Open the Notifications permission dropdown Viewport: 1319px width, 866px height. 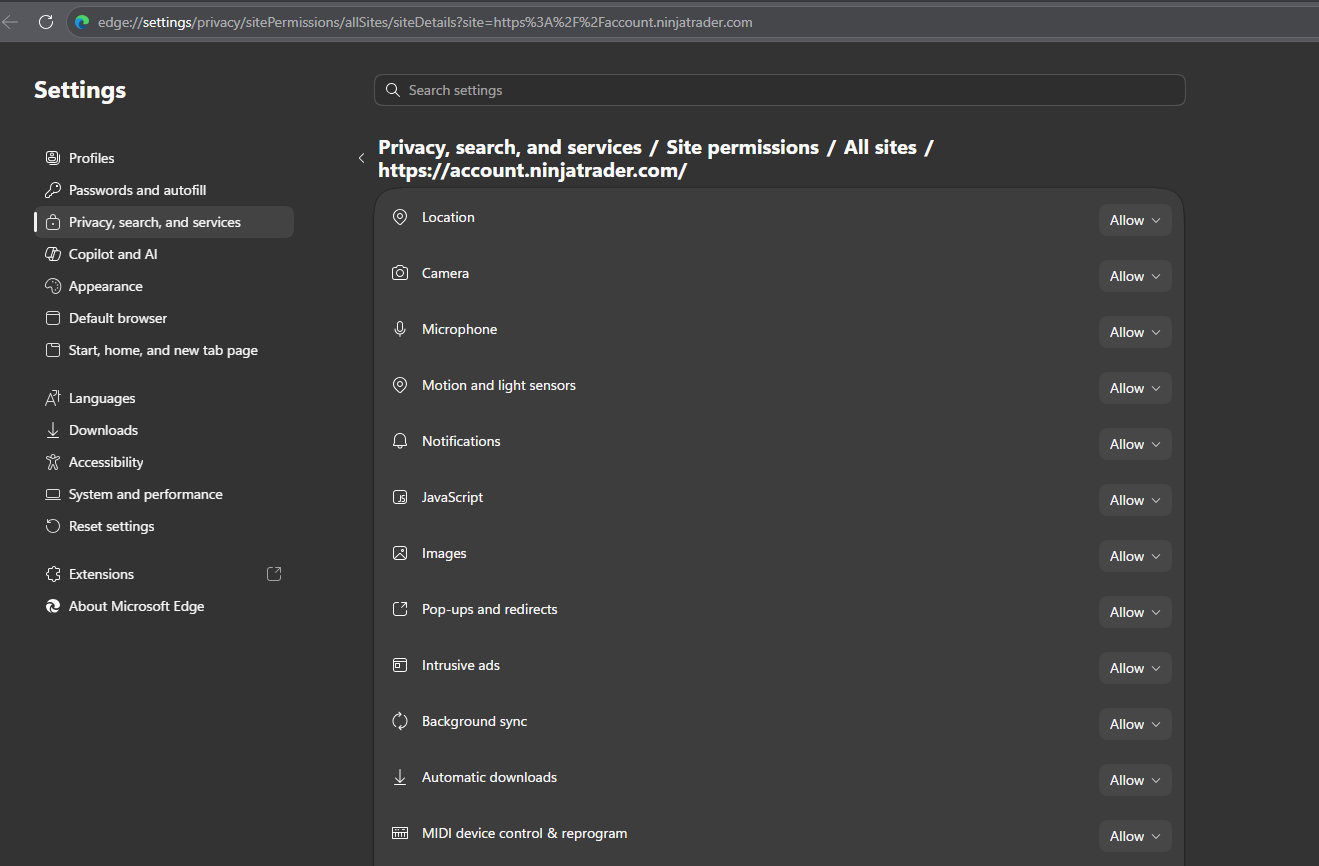point(1135,445)
